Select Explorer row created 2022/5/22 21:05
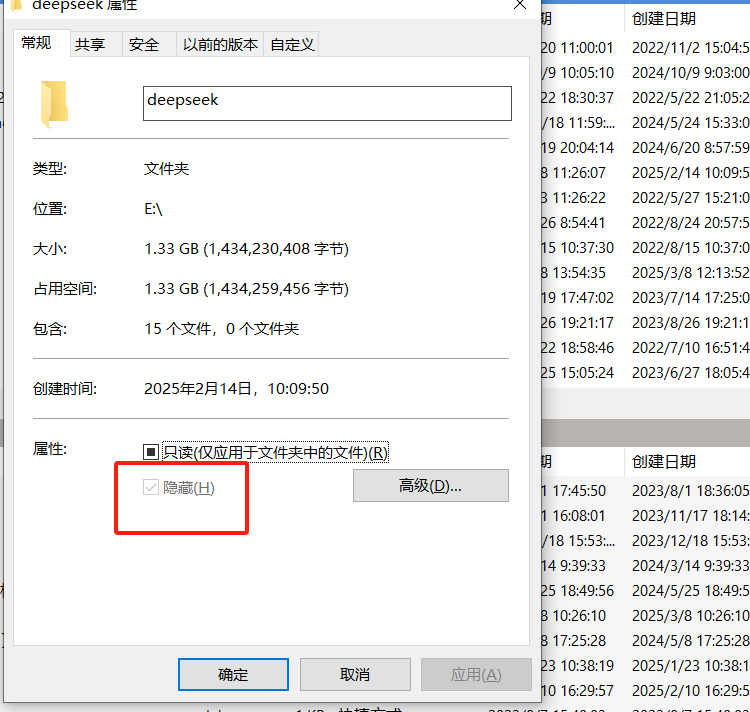The image size is (750, 712). (x=645, y=98)
